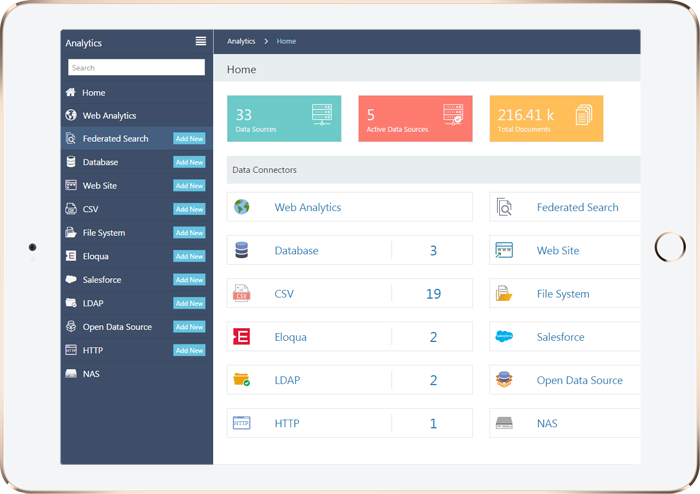Image resolution: width=700 pixels, height=494 pixels.
Task: Click the NAS device icon in Data Connectors
Action: 504,423
